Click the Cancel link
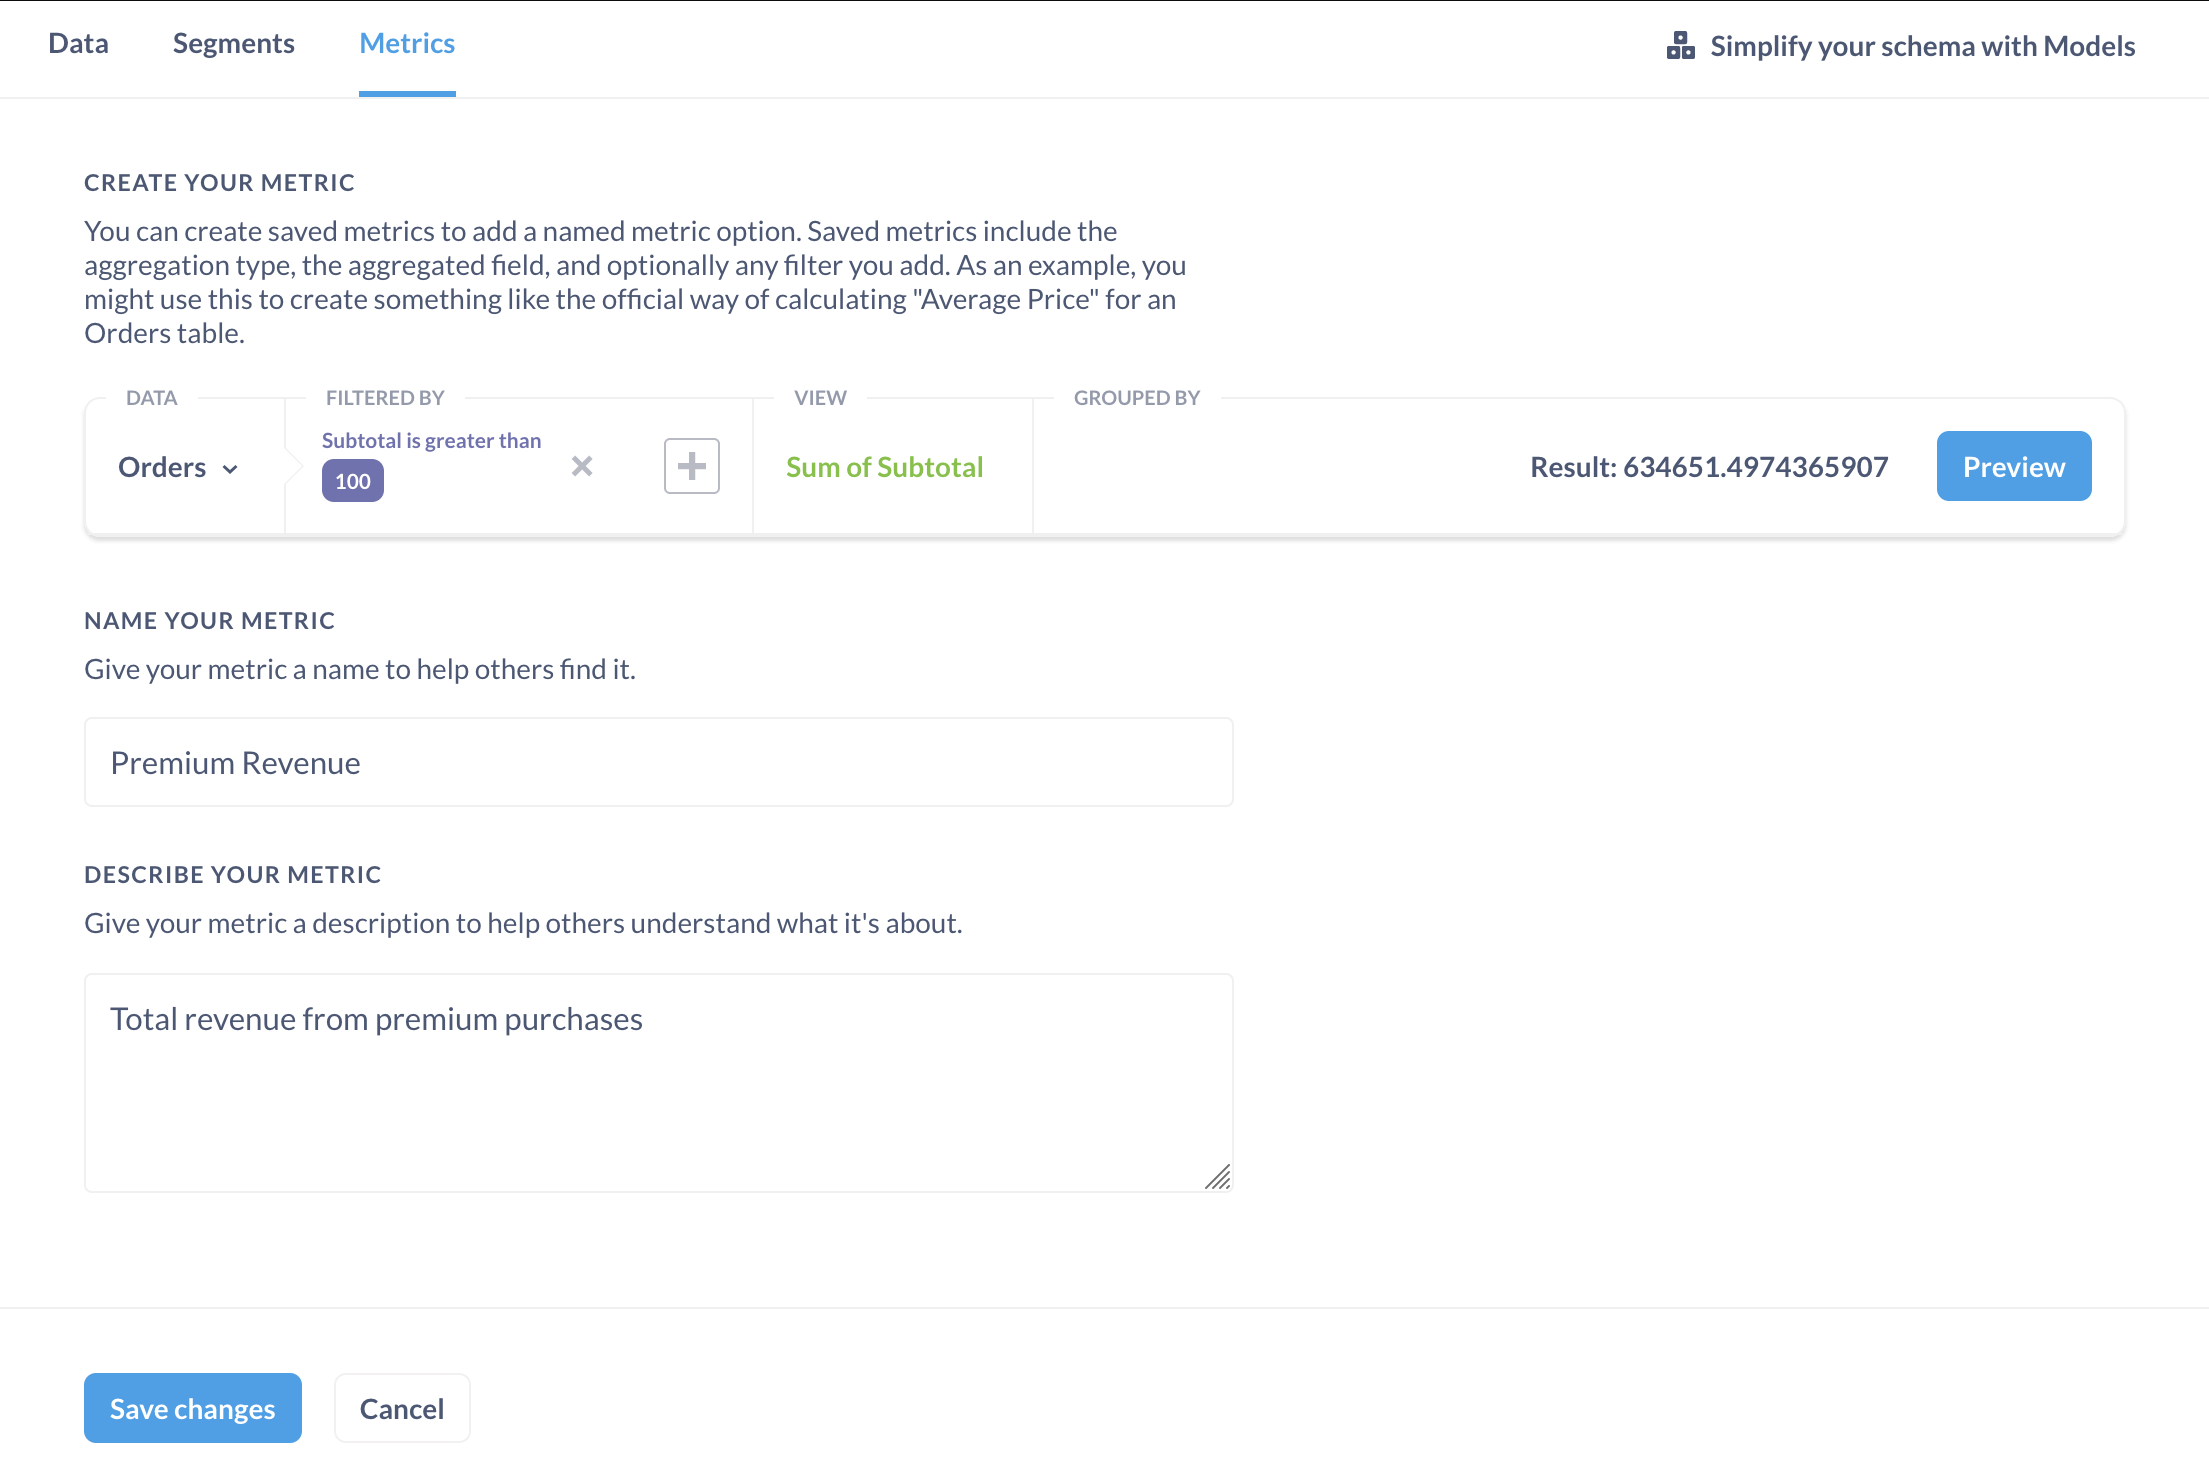The image size is (2209, 1480). click(401, 1407)
